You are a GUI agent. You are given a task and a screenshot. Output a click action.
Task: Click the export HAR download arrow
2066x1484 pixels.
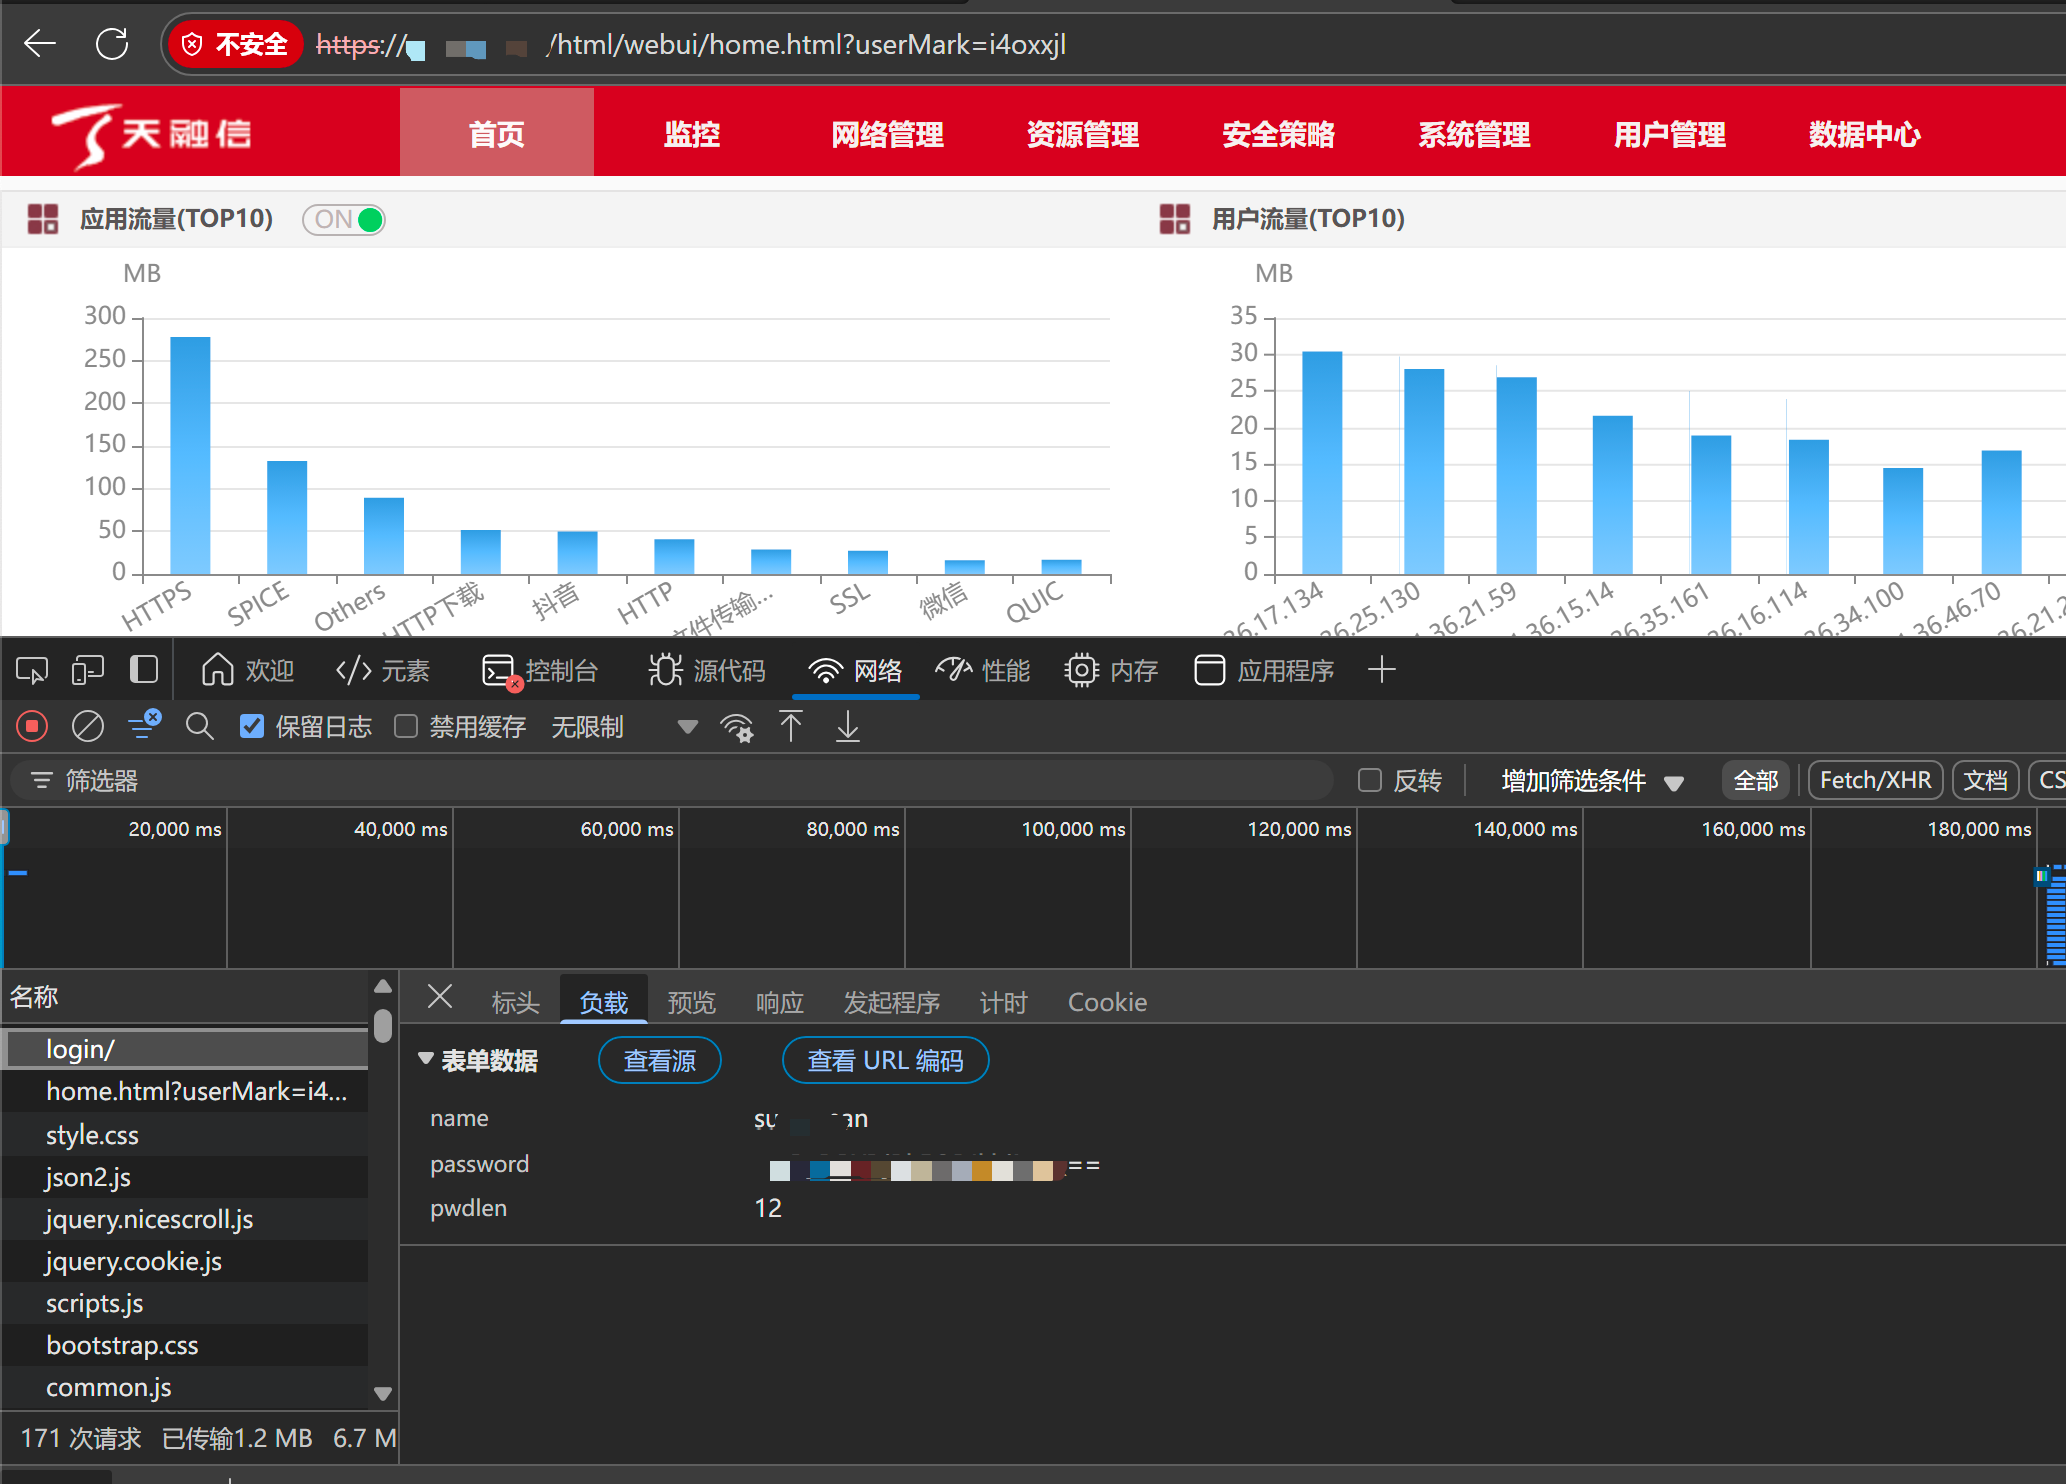(x=847, y=726)
